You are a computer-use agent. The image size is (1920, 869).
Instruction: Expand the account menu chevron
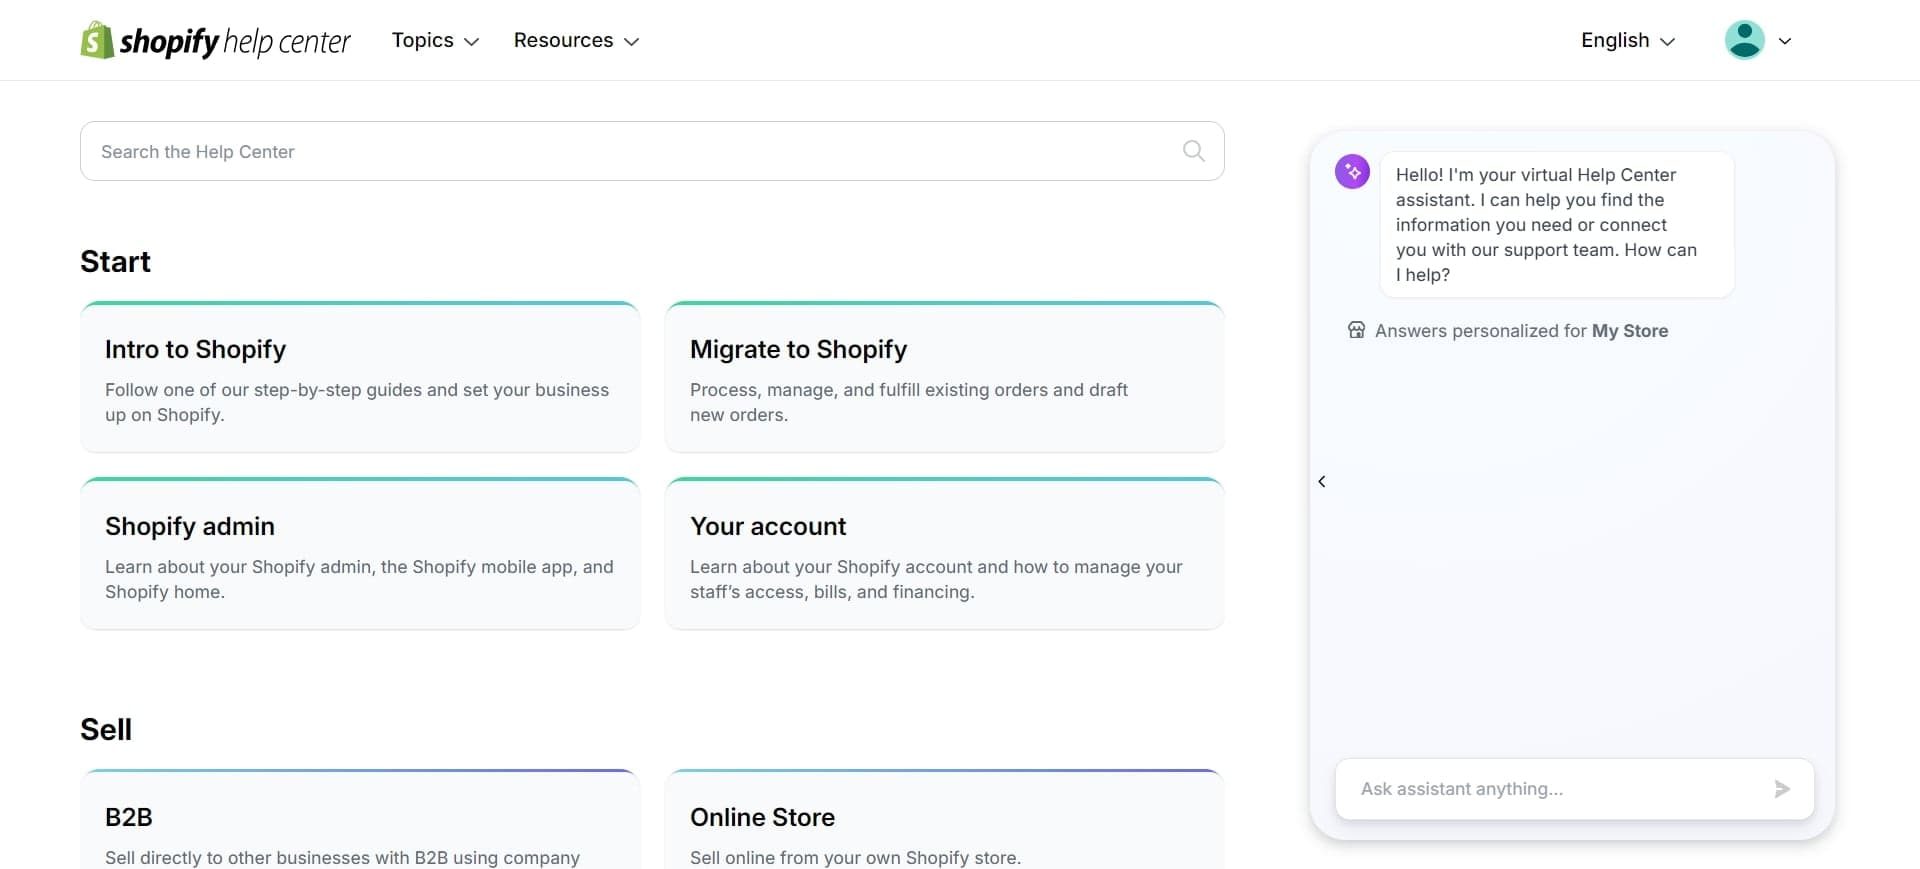pos(1785,41)
